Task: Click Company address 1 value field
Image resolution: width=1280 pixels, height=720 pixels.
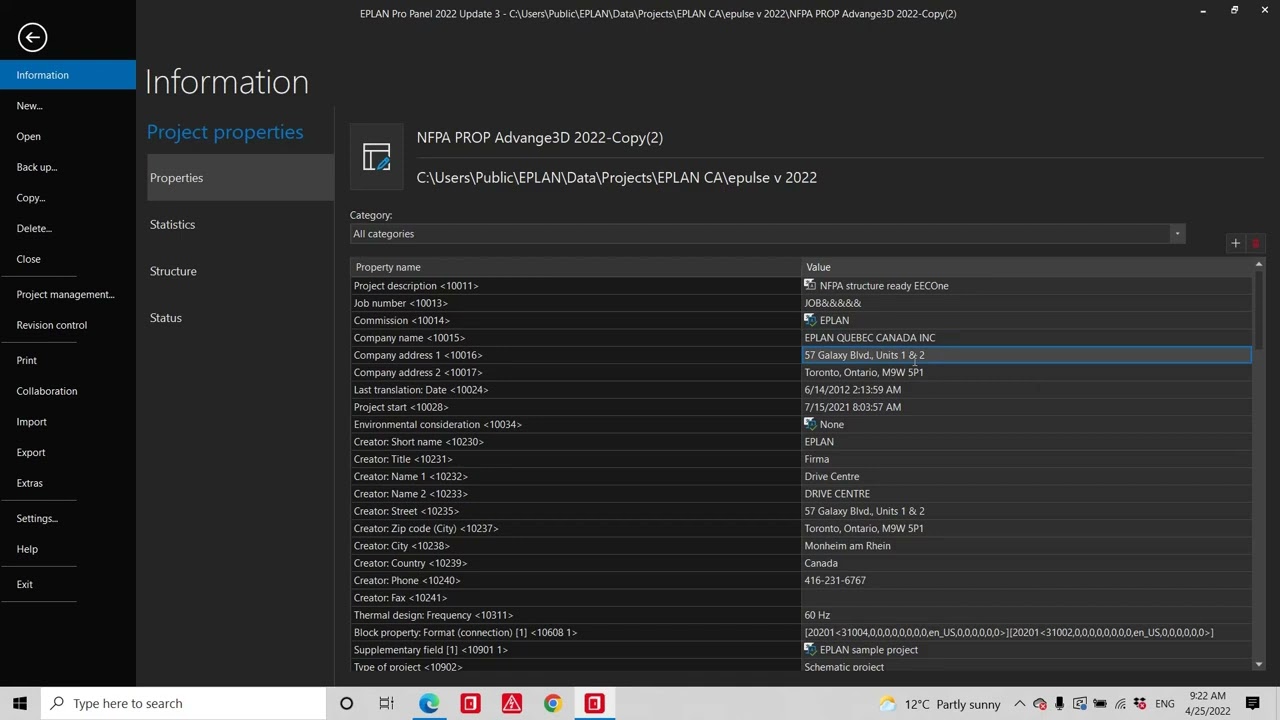Action: pos(1026,355)
